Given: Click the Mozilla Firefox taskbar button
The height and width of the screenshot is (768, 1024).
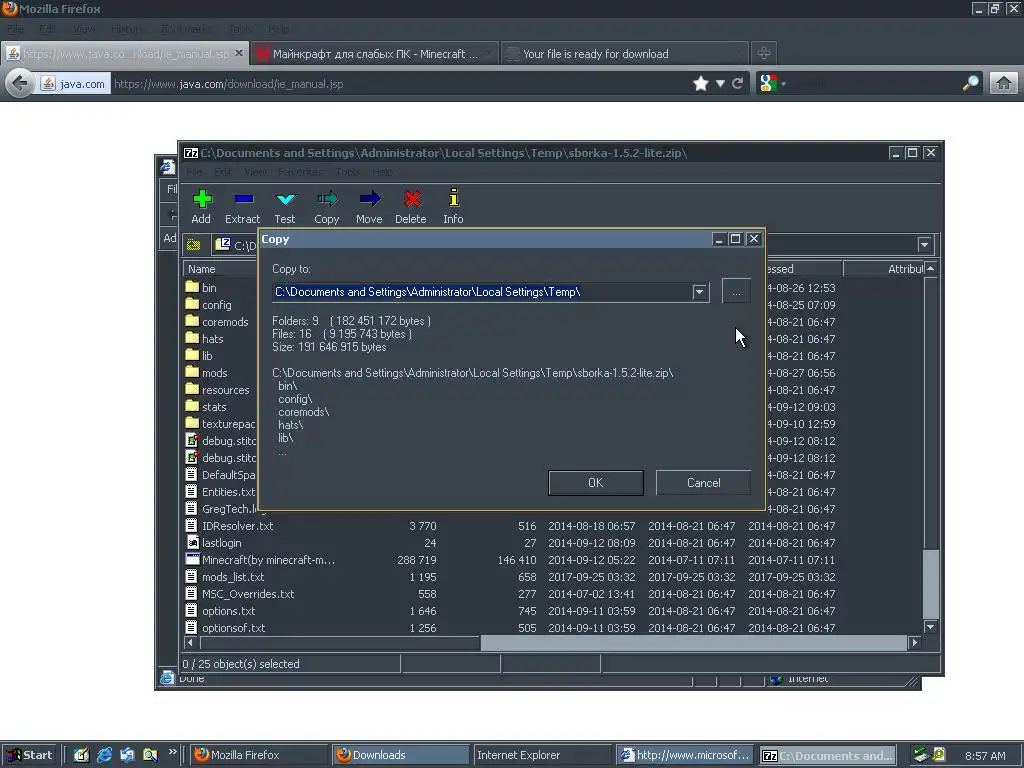Looking at the screenshot, I should [259, 755].
